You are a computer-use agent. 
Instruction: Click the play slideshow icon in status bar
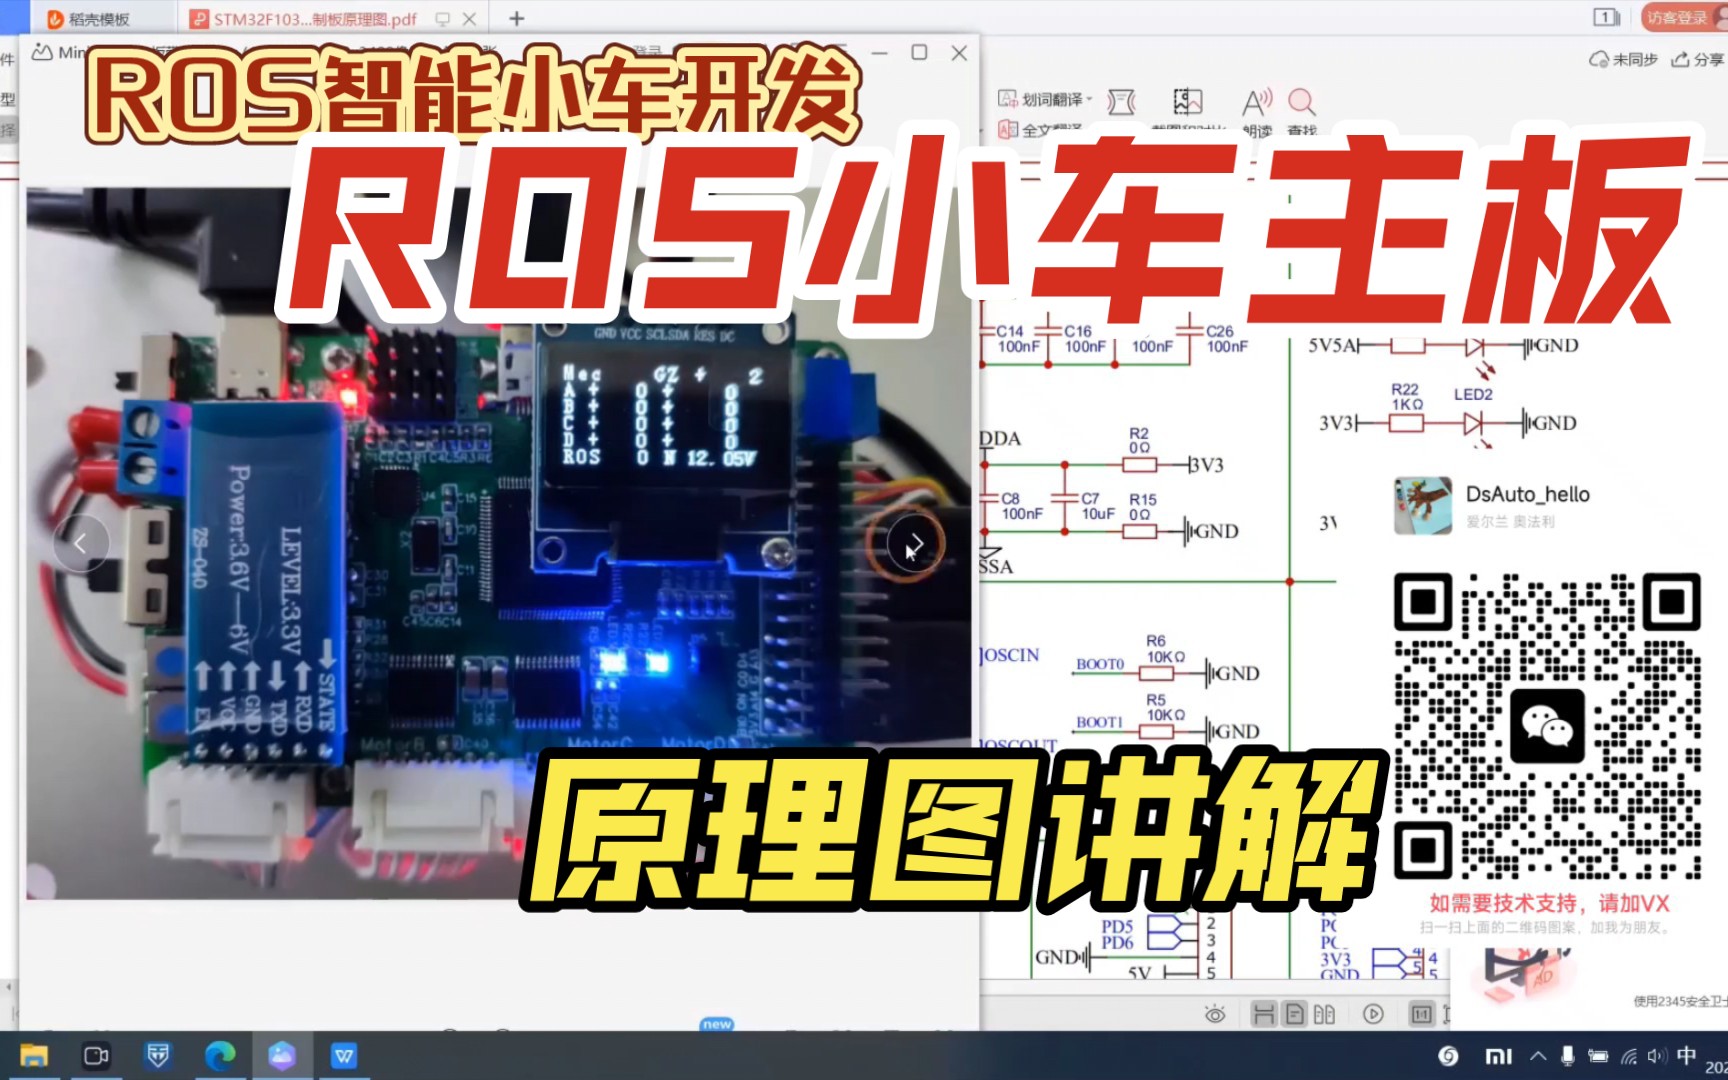(x=1373, y=1014)
